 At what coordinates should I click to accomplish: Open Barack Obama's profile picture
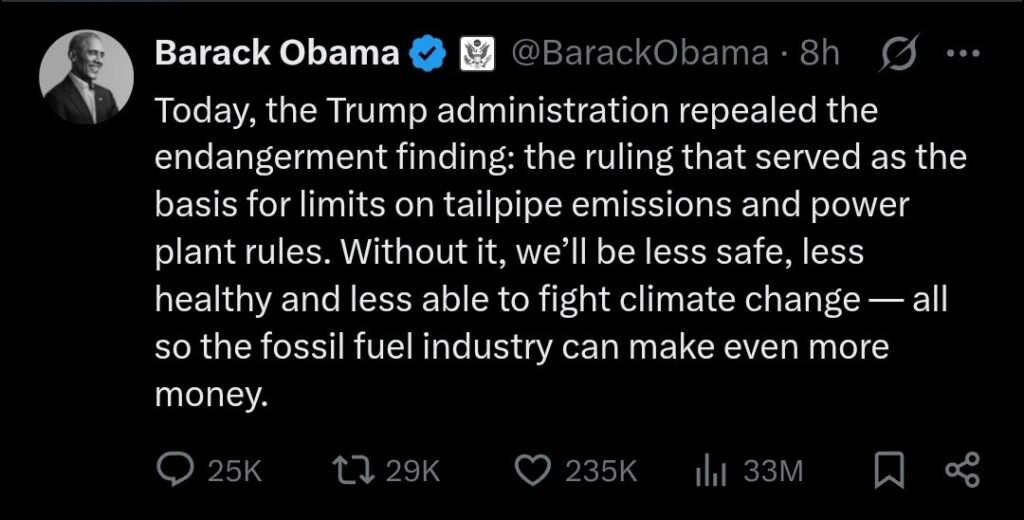[86, 78]
